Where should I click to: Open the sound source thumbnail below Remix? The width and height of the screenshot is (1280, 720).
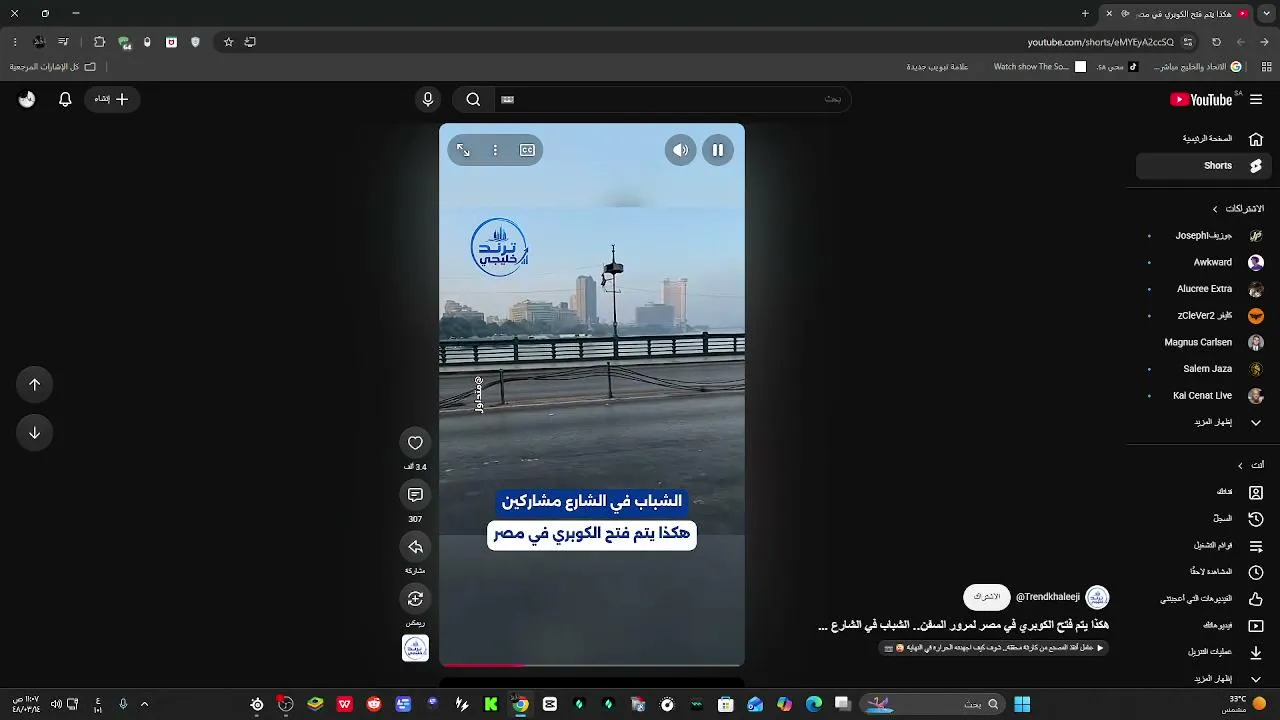tap(415, 648)
